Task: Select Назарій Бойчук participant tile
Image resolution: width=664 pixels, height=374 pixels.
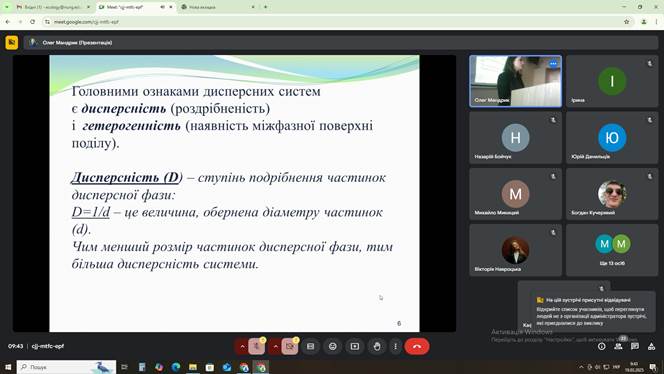Action: point(515,138)
